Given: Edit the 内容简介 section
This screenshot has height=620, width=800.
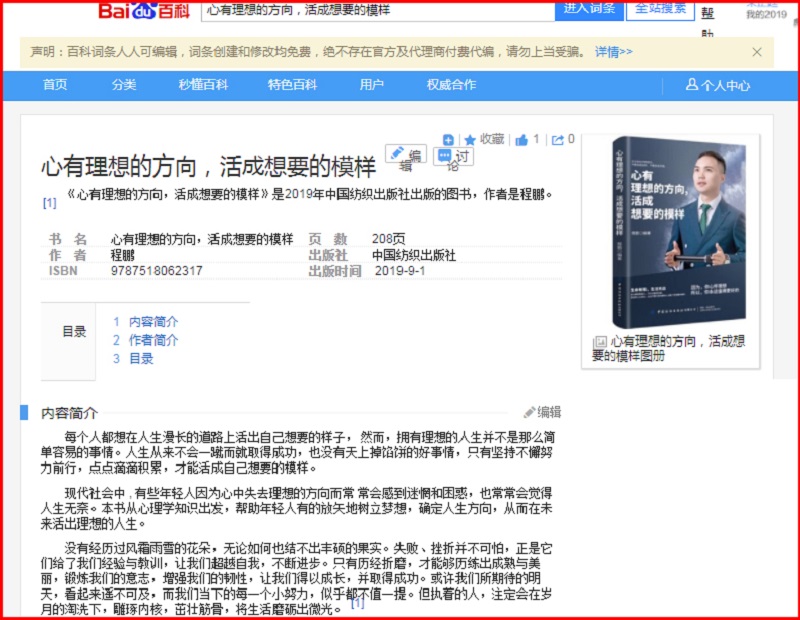Looking at the screenshot, I should [x=542, y=412].
